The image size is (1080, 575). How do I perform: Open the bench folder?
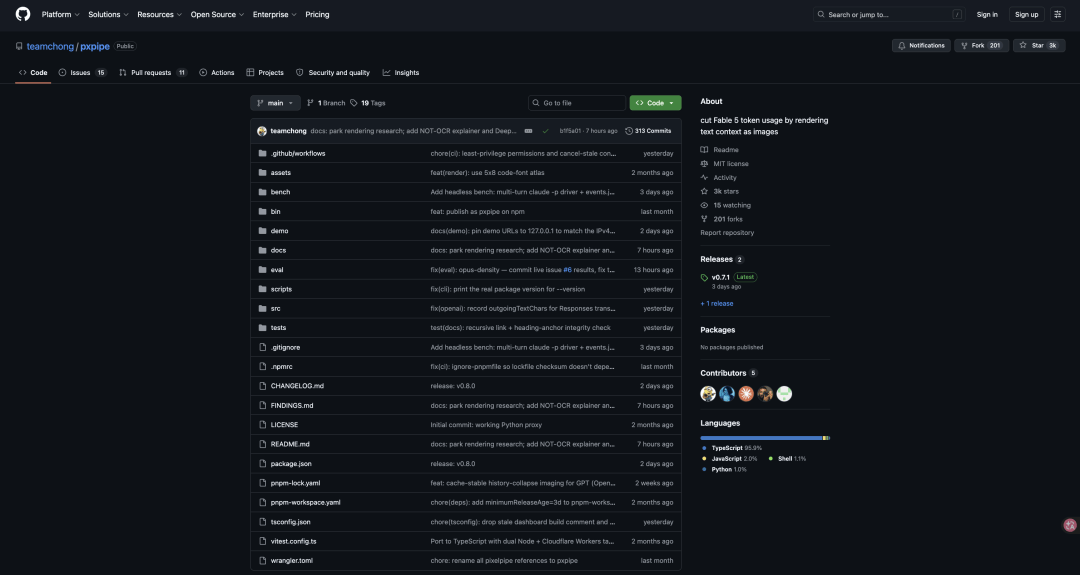(x=280, y=192)
